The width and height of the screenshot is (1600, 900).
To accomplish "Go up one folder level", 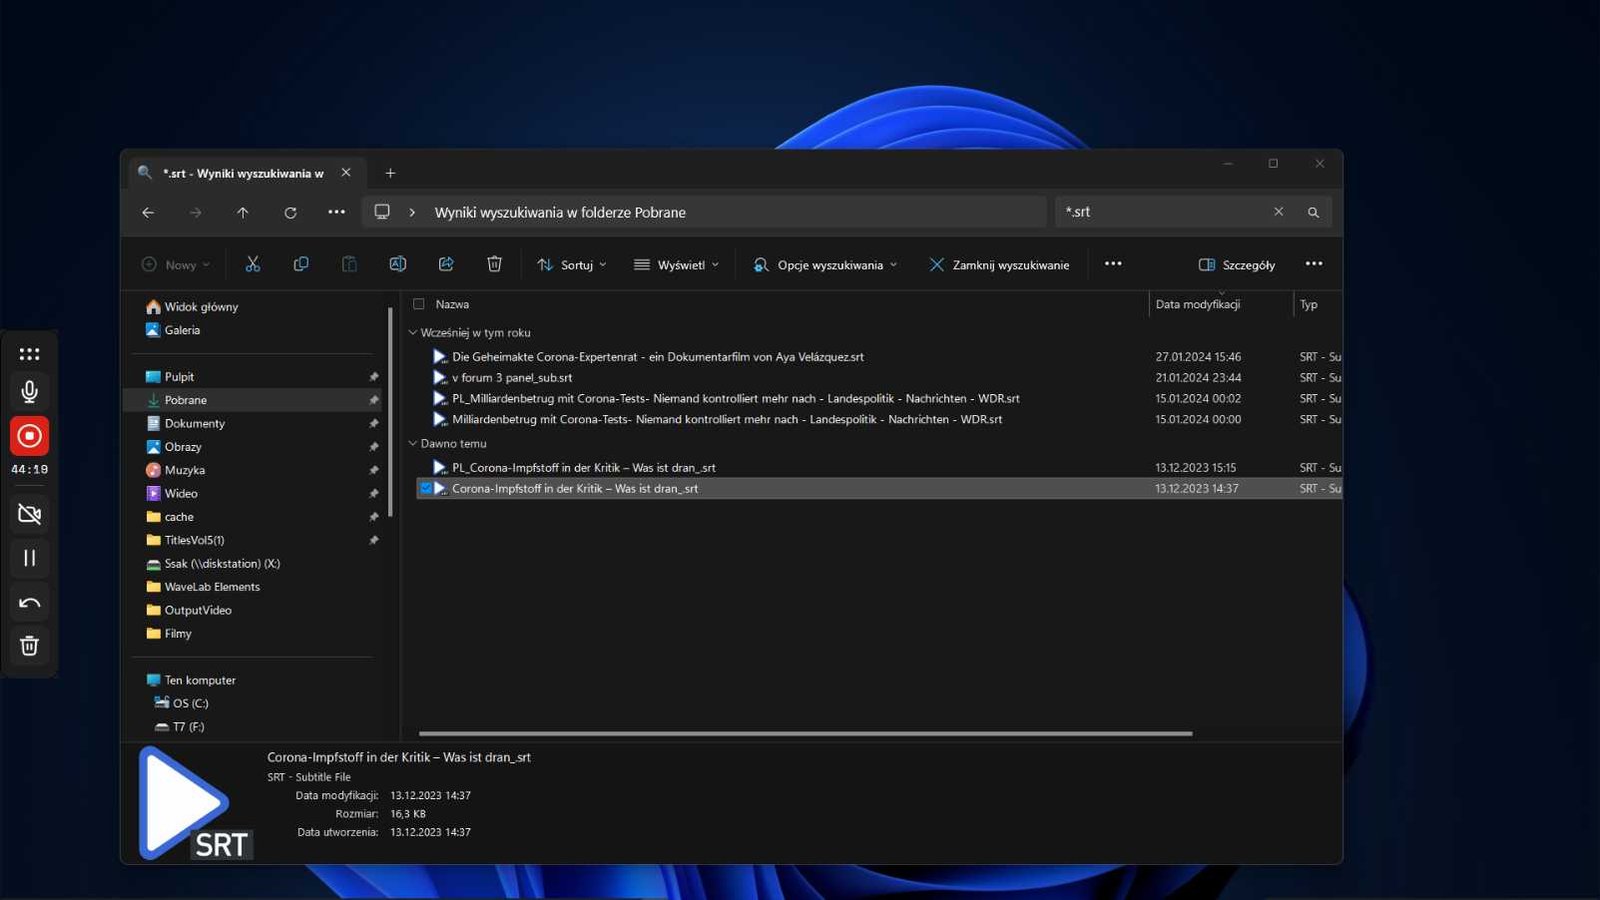I will click(x=243, y=212).
